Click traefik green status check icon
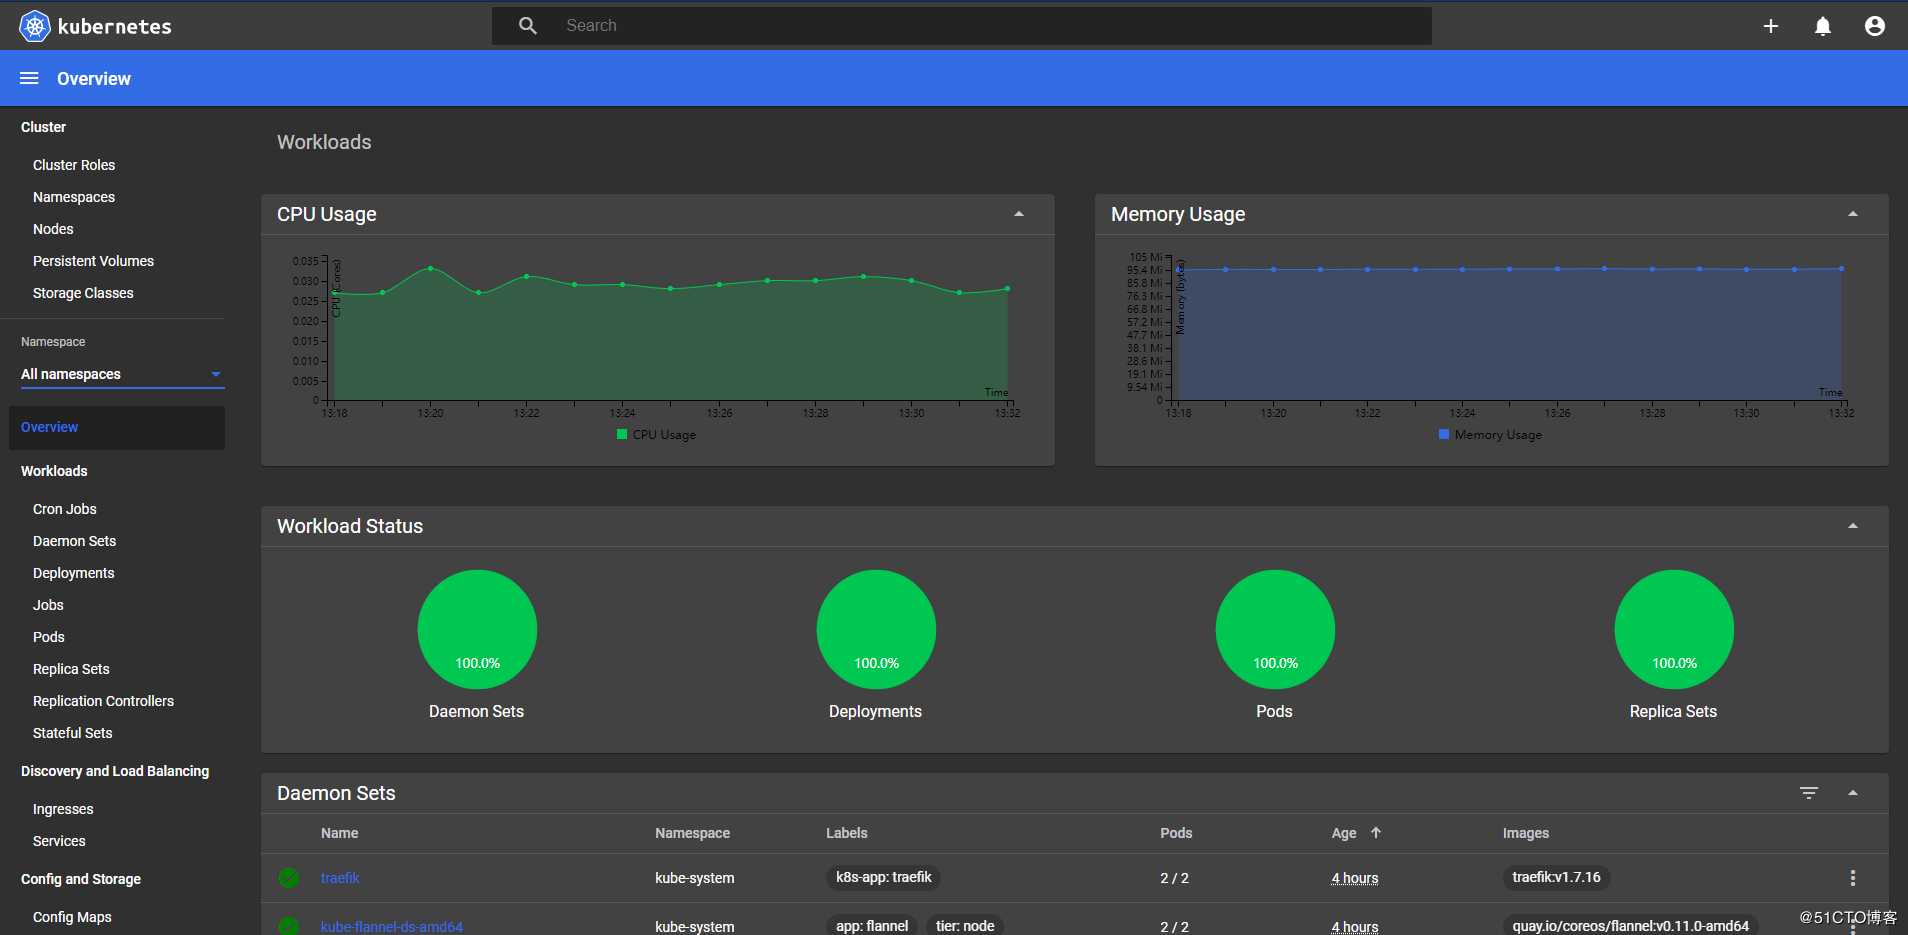Screen dimensions: 1908x935 coord(289,878)
